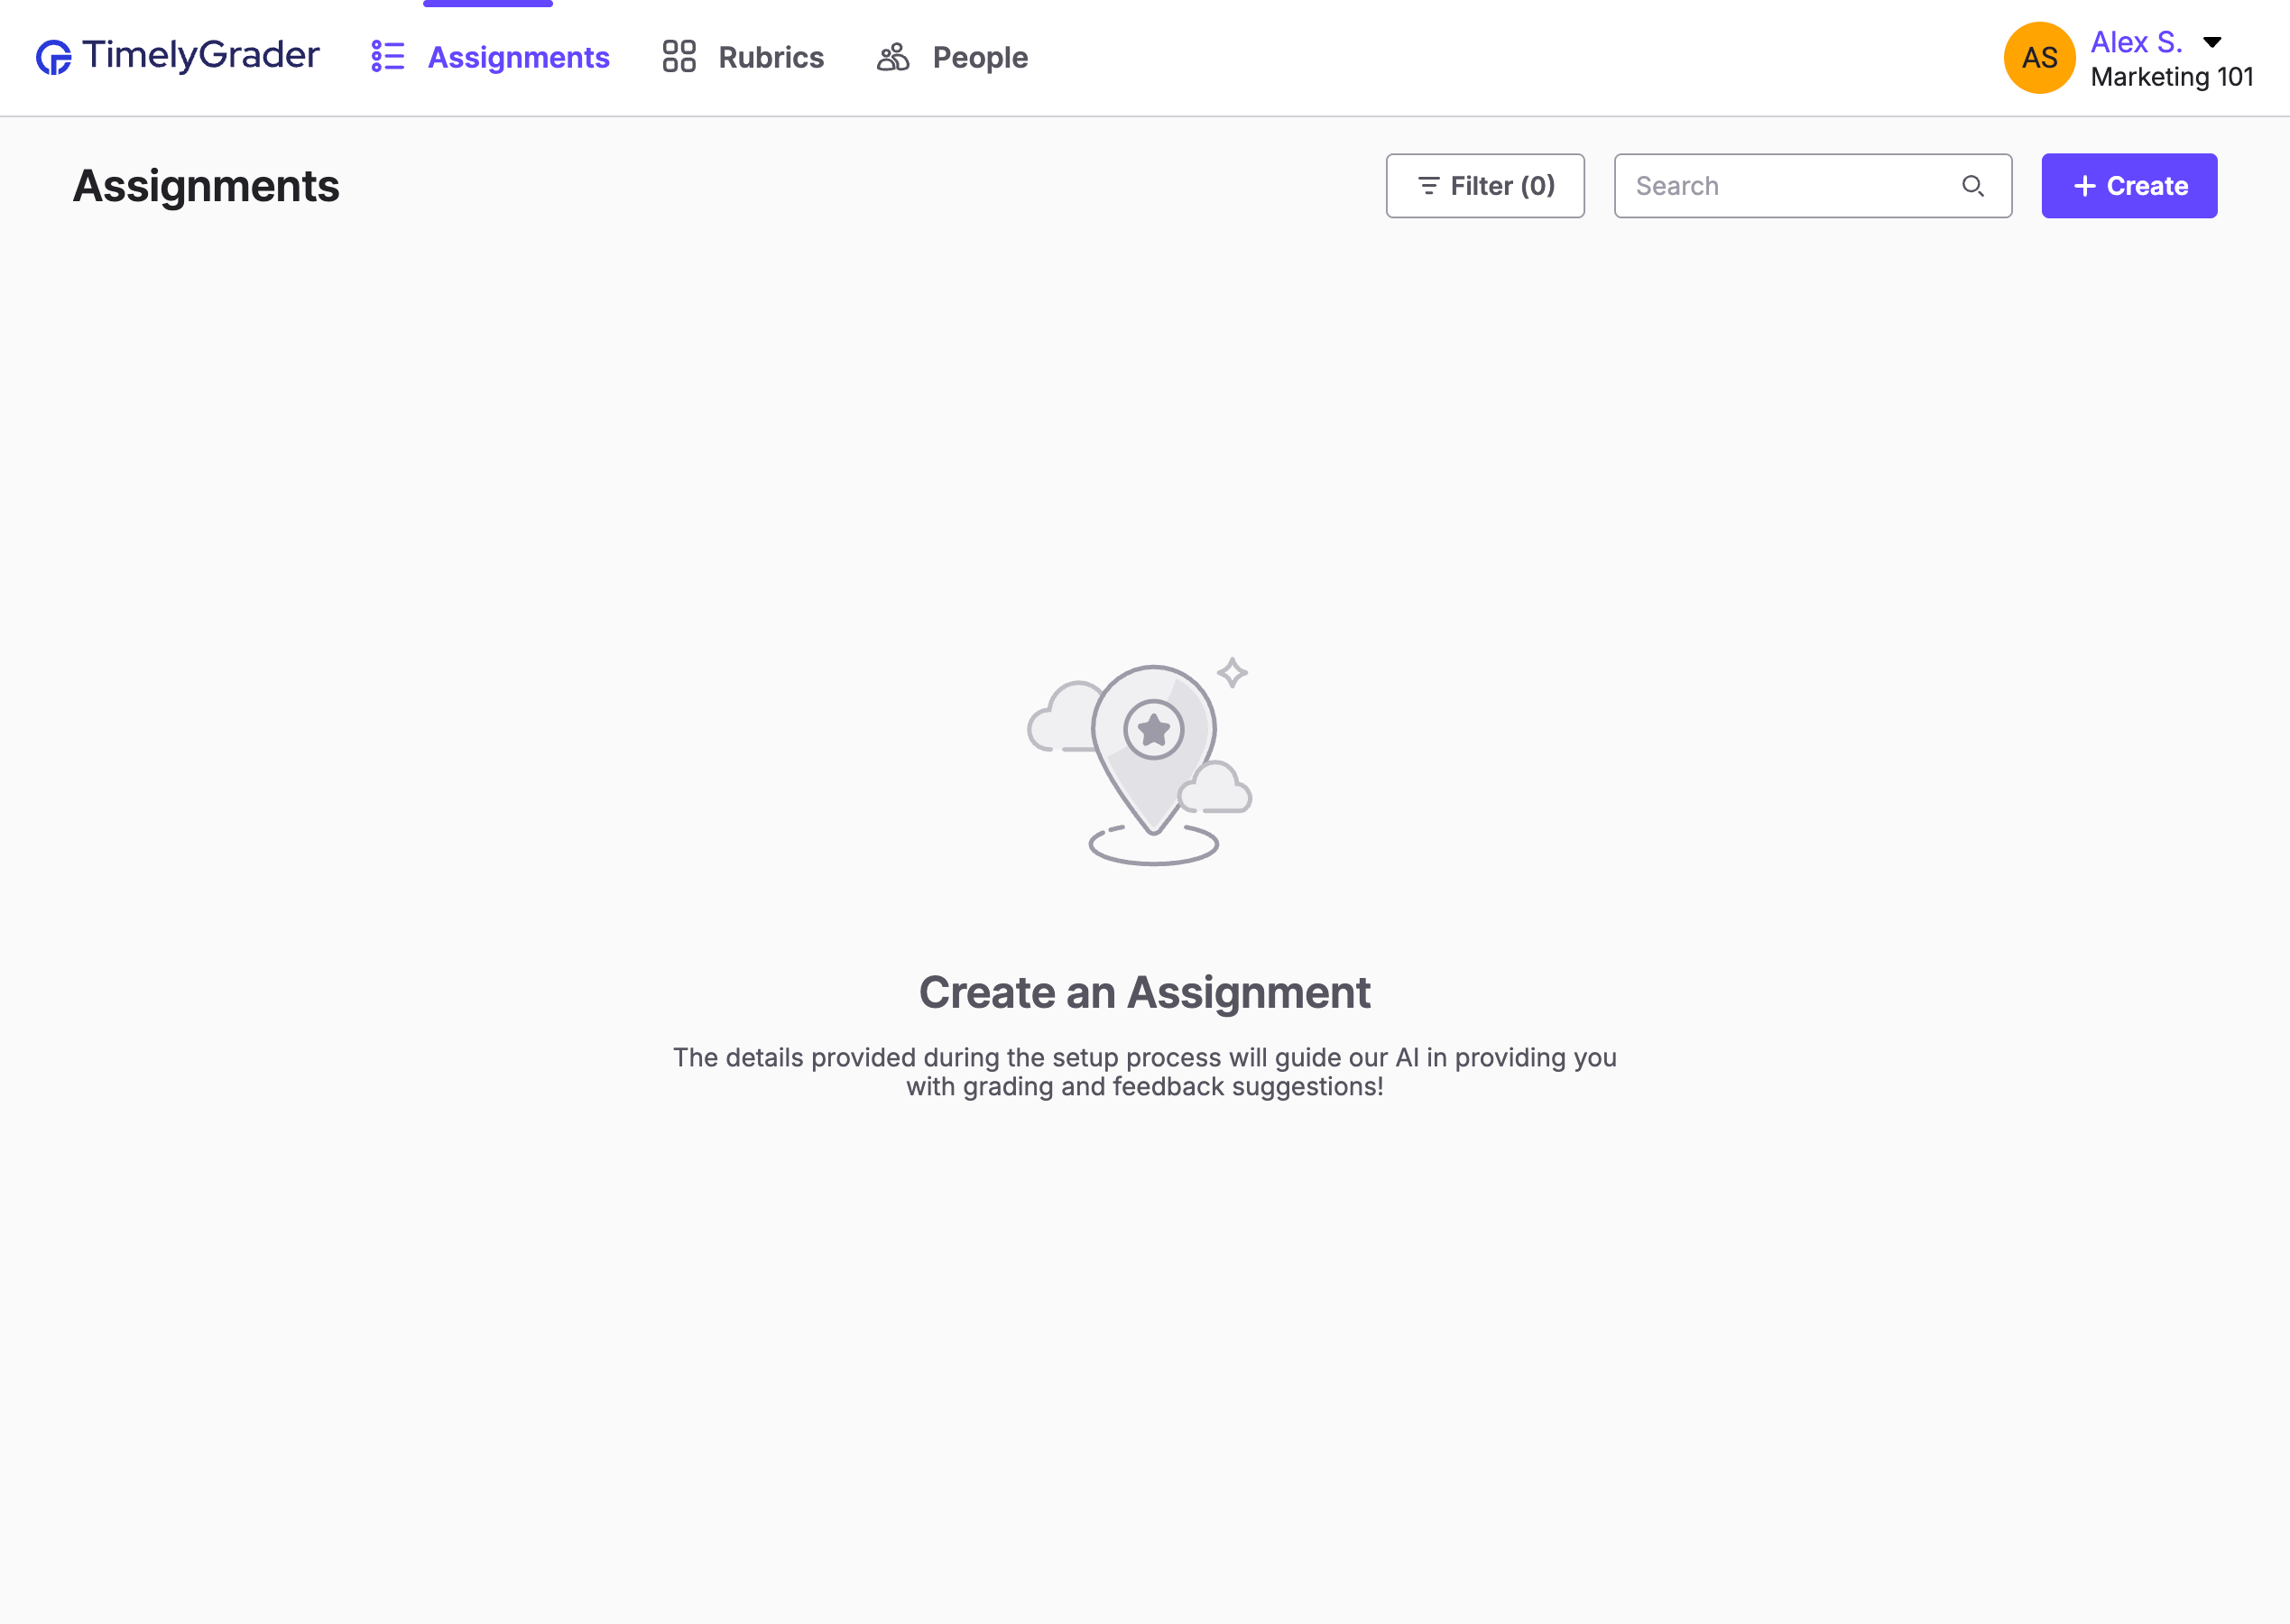
Task: Click the search magnifier icon
Action: click(x=1972, y=186)
